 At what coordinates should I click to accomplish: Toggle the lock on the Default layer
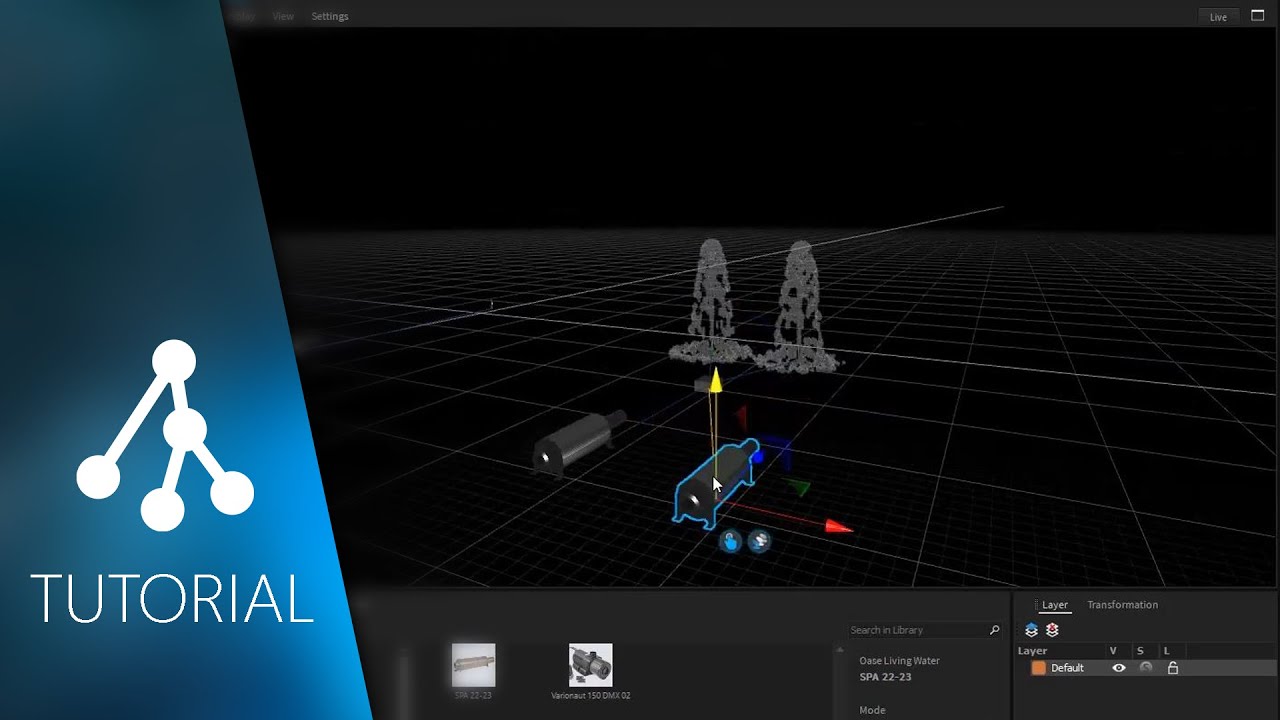[x=1173, y=668]
